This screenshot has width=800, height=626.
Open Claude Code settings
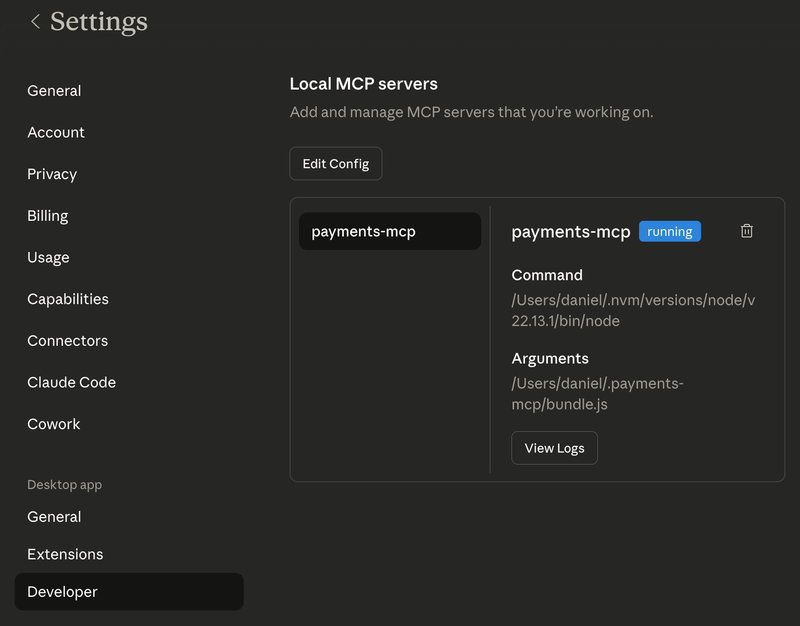click(x=71, y=382)
